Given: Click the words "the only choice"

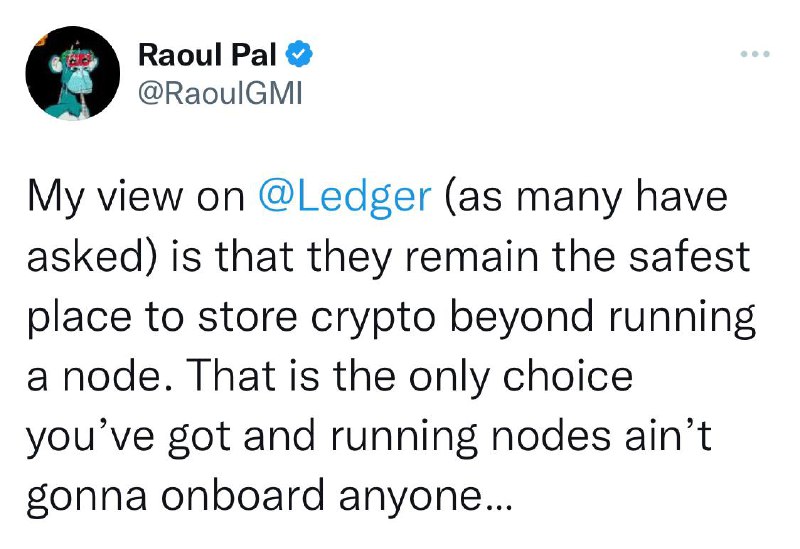Looking at the screenshot, I should (483, 377).
